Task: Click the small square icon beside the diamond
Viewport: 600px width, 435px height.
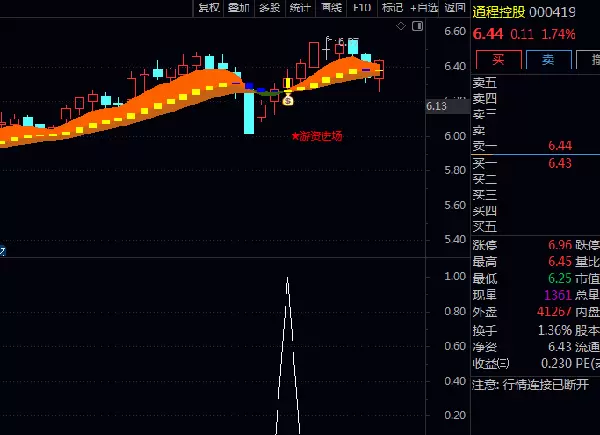Action: [417, 25]
